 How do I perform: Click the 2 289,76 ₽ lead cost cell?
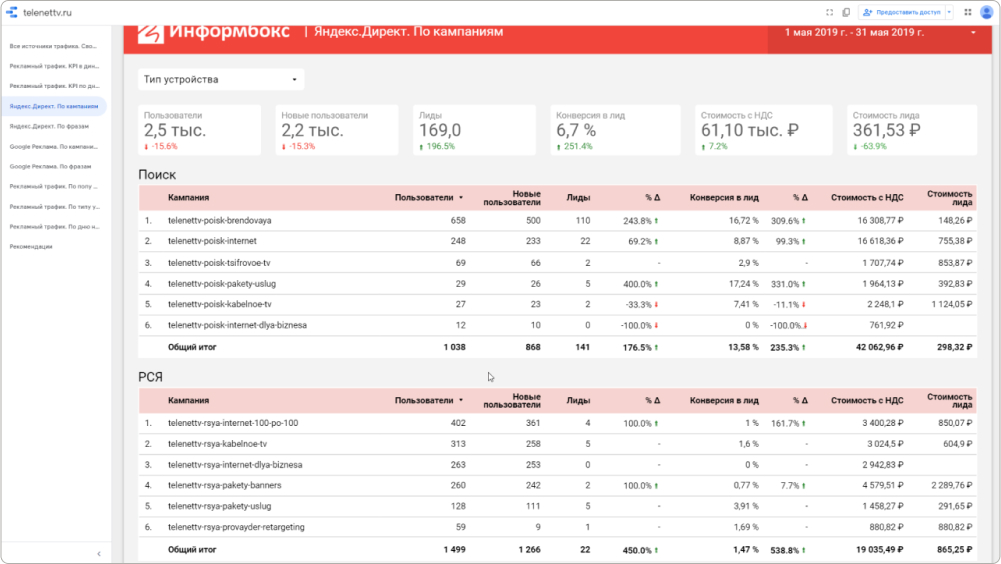click(952, 485)
